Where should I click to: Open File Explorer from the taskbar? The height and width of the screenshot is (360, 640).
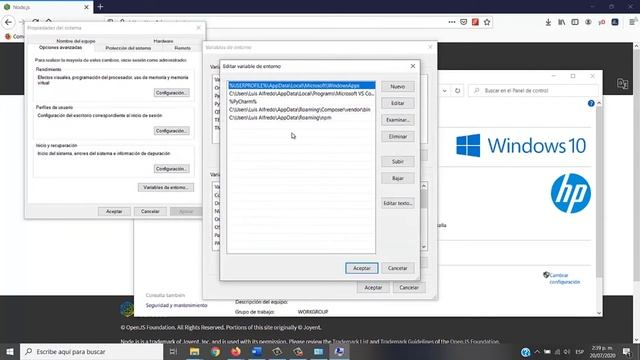point(194,351)
